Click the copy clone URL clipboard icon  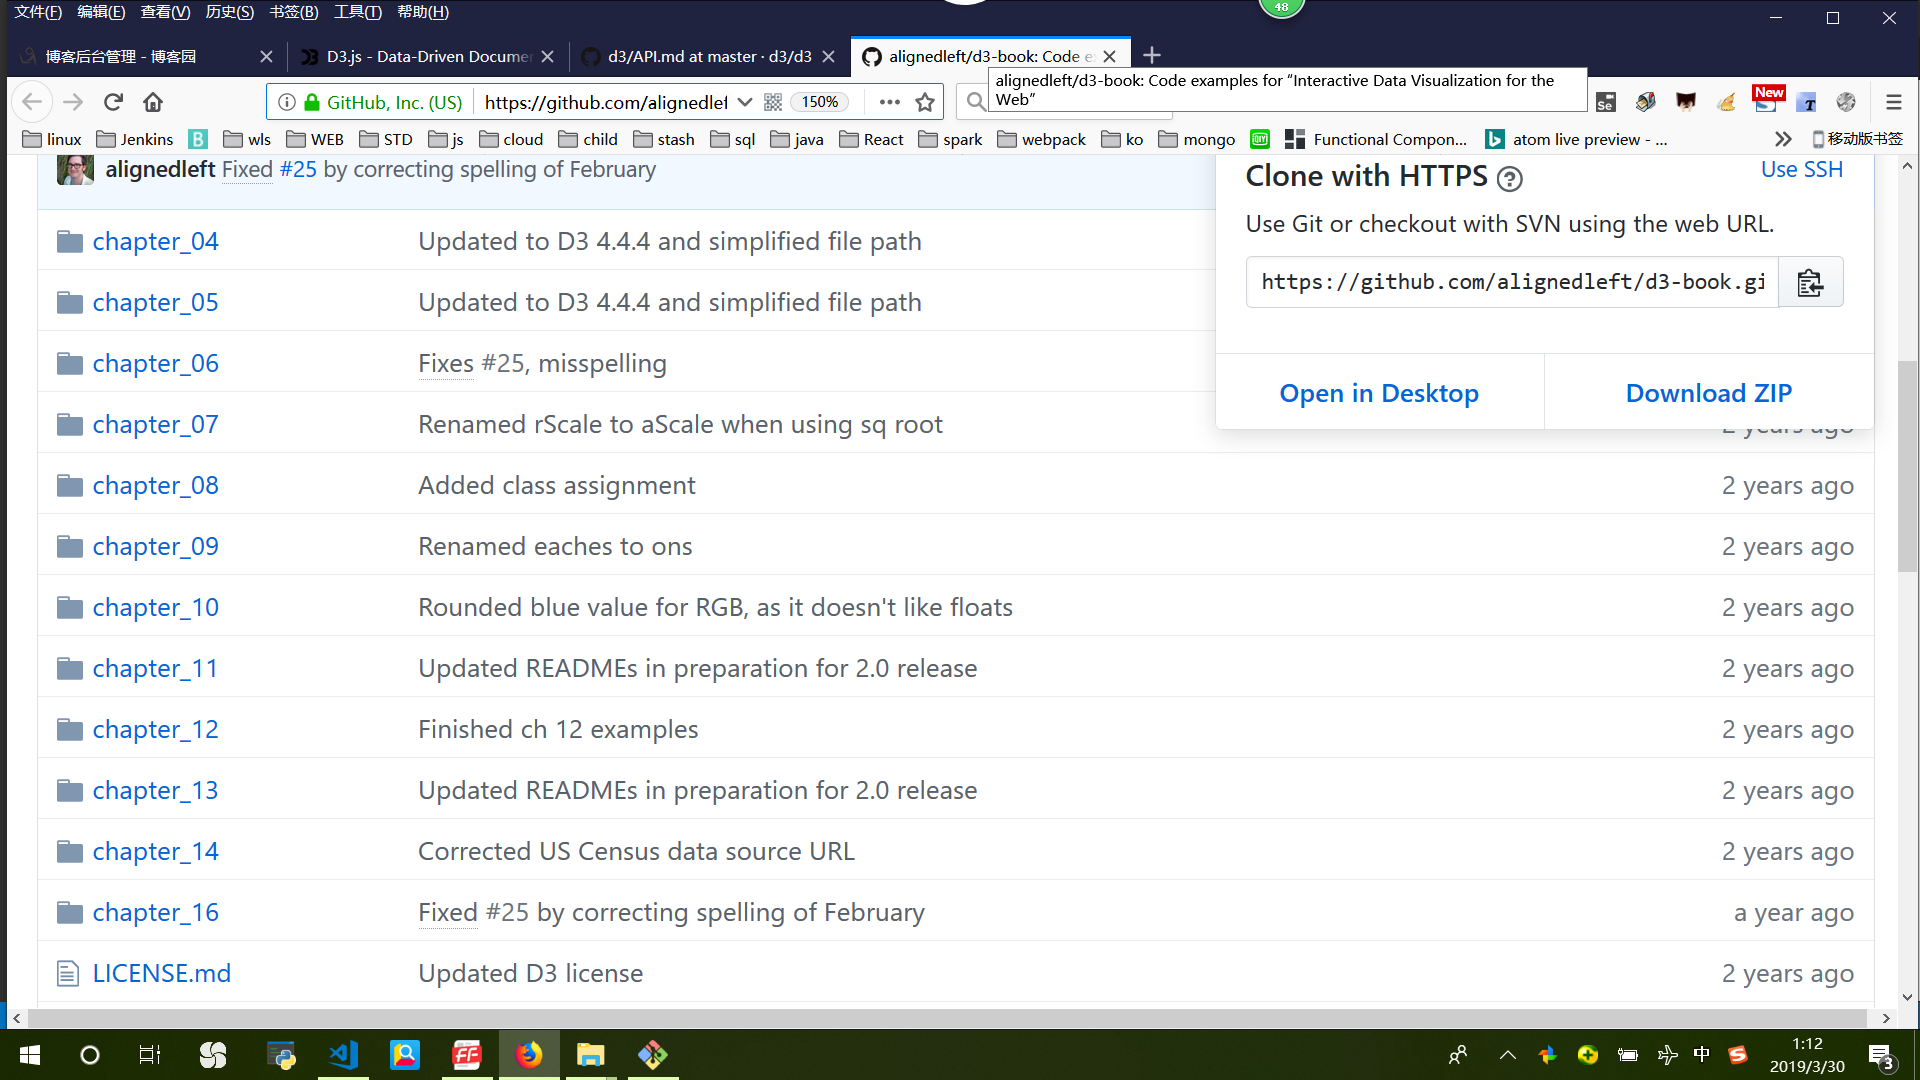coord(1810,283)
